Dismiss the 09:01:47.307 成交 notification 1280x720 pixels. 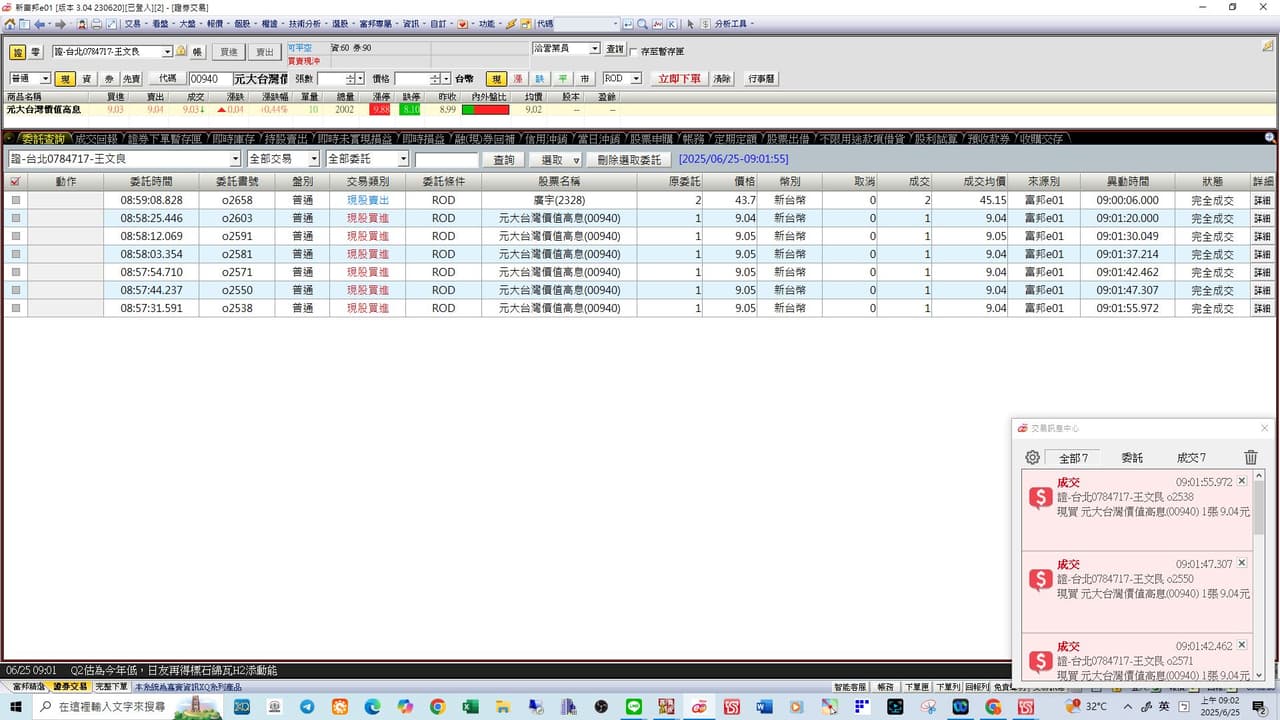pyautogui.click(x=1242, y=563)
